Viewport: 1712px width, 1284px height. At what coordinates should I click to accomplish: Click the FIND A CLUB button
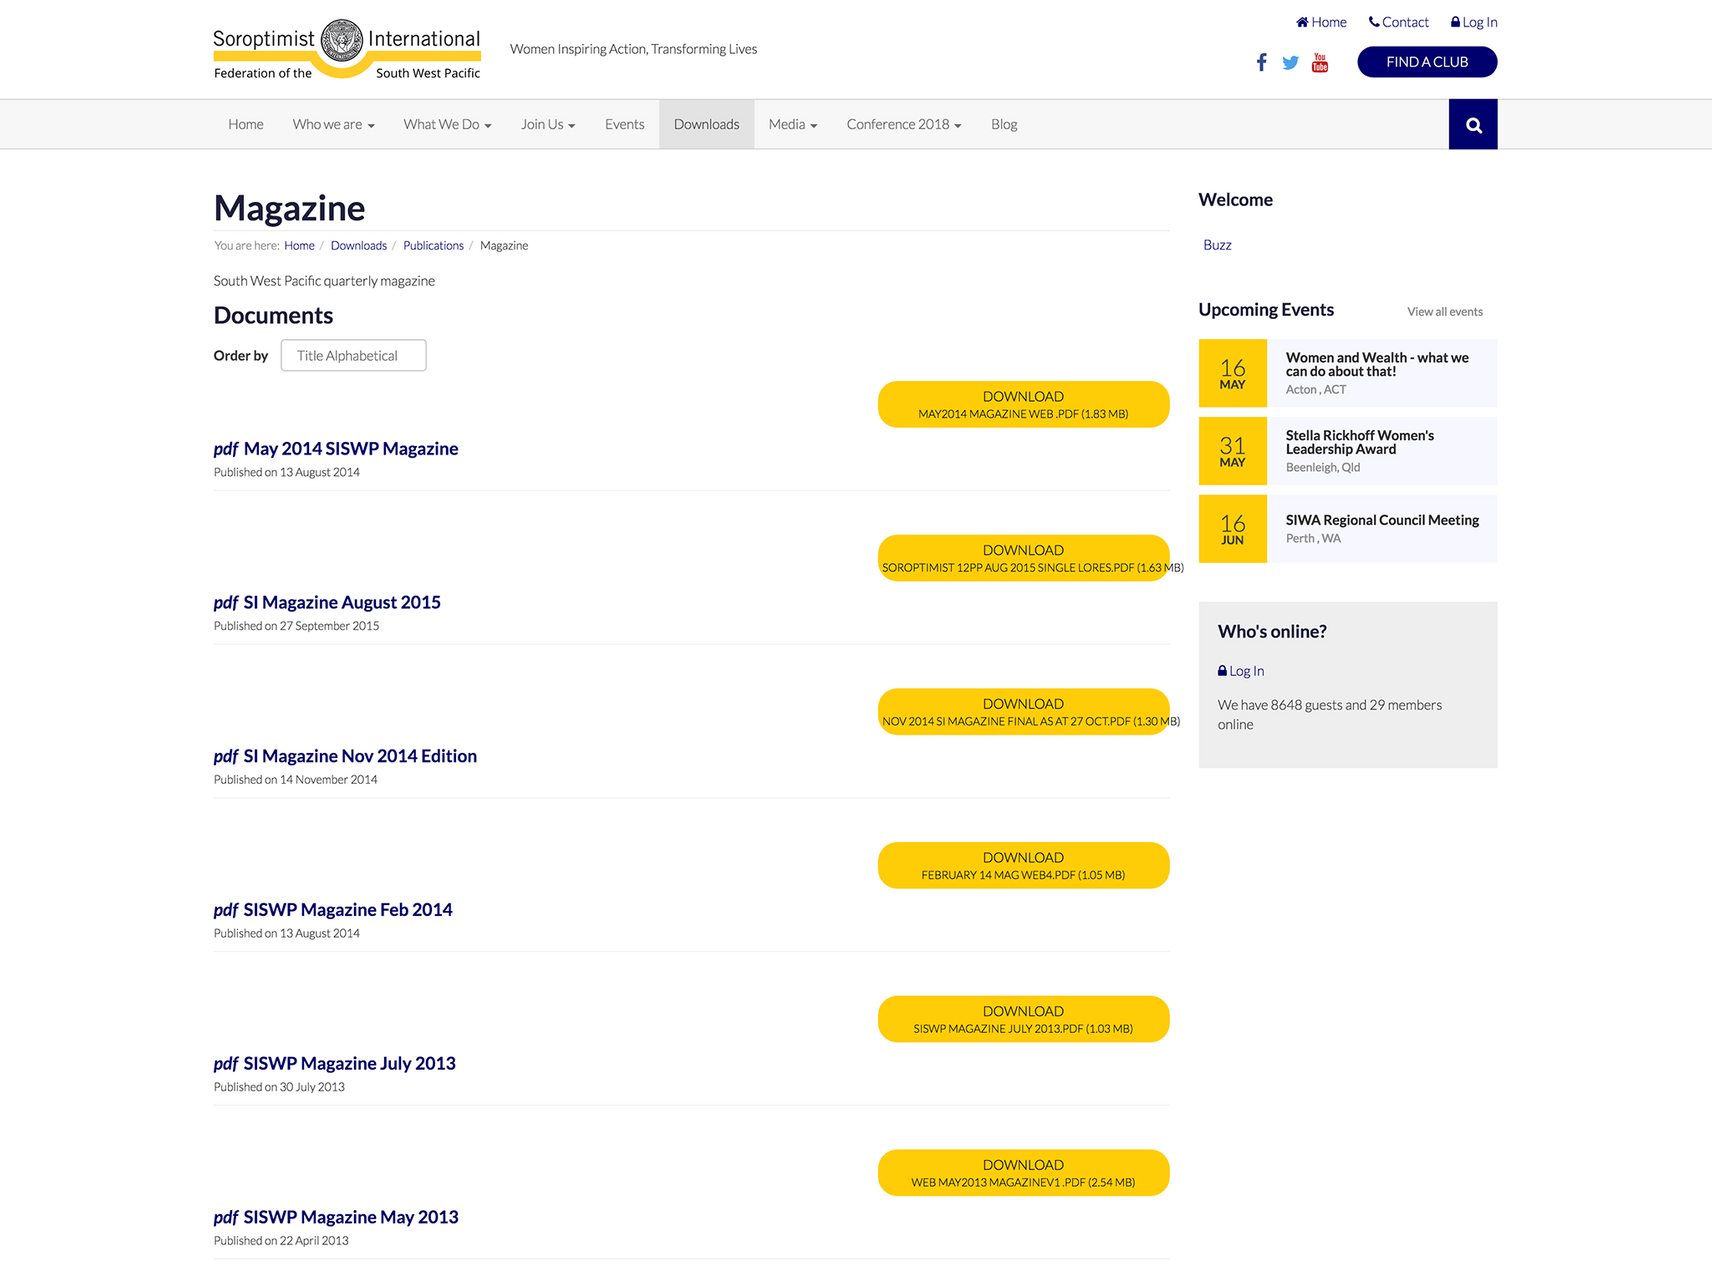[1427, 62]
